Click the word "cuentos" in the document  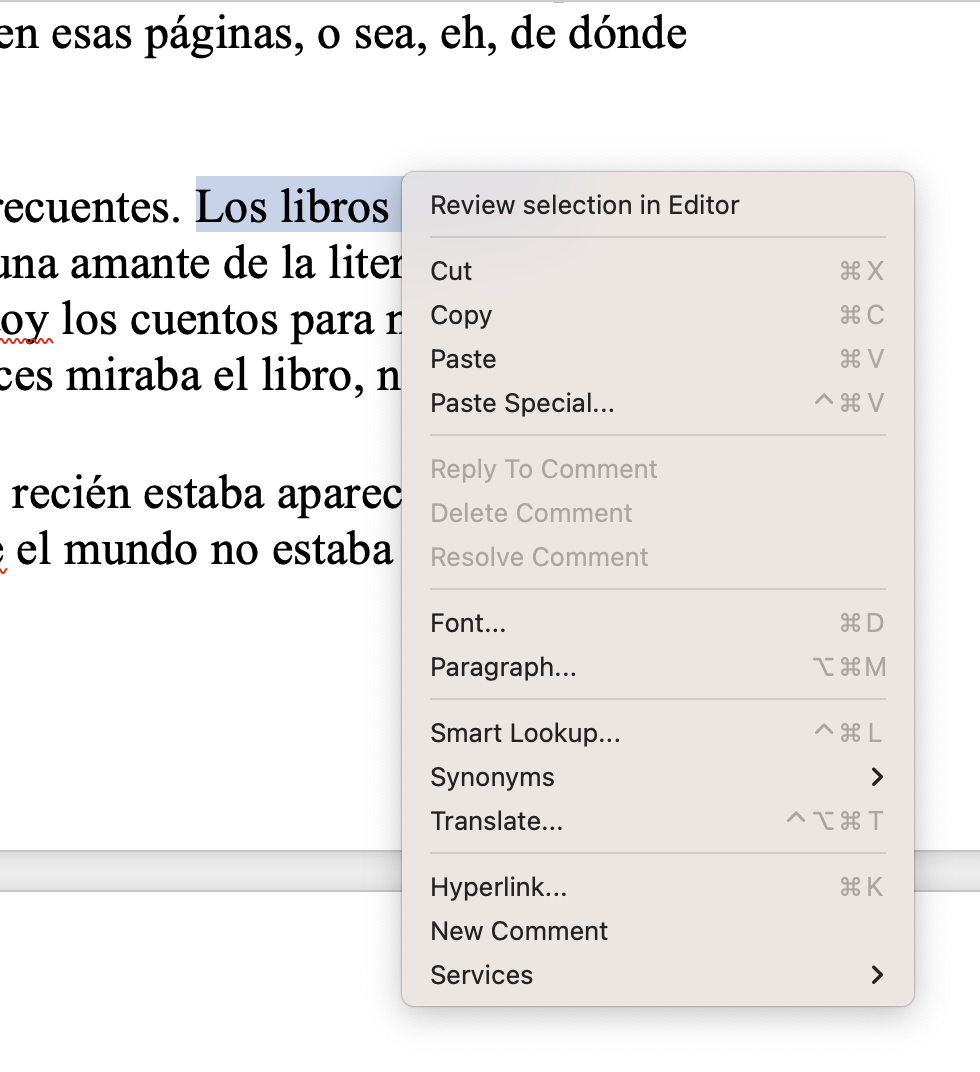pos(204,320)
